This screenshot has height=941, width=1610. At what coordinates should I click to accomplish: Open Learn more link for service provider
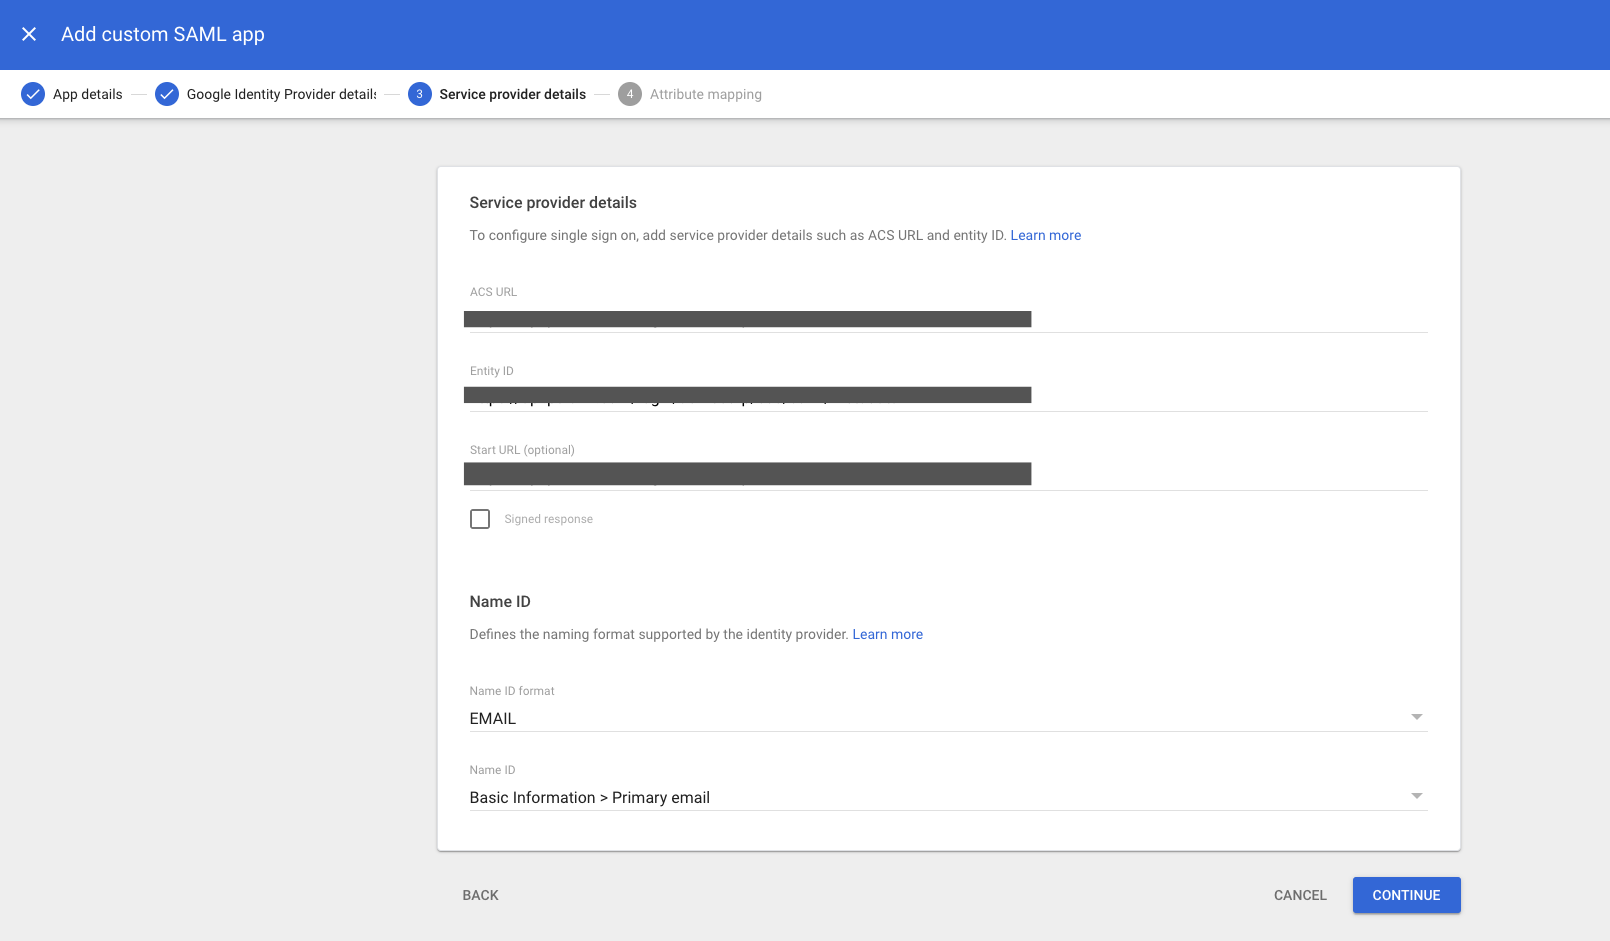[x=1045, y=235]
